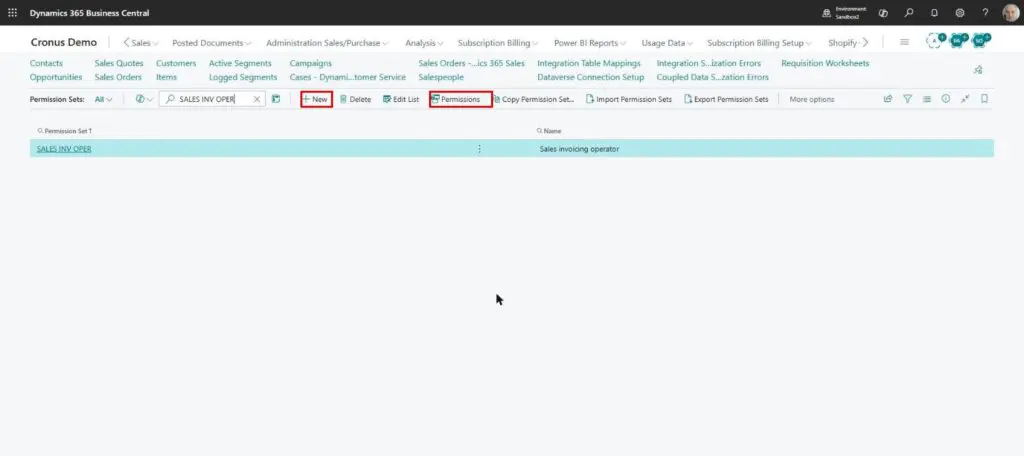Open the Opportunities link
The width and height of the screenshot is (1024, 456).
point(56,77)
